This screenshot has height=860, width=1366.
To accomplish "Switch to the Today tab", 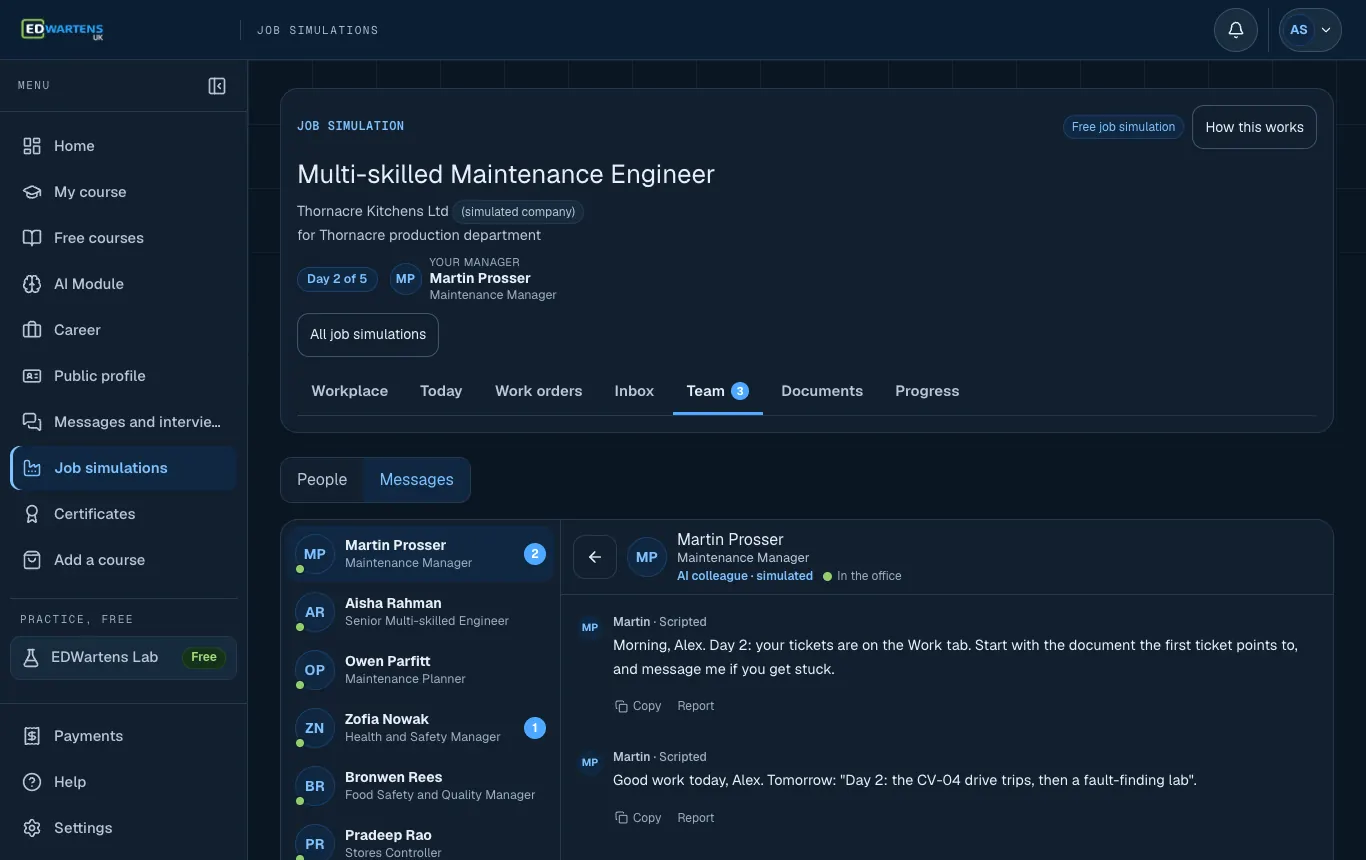I will coord(441,391).
